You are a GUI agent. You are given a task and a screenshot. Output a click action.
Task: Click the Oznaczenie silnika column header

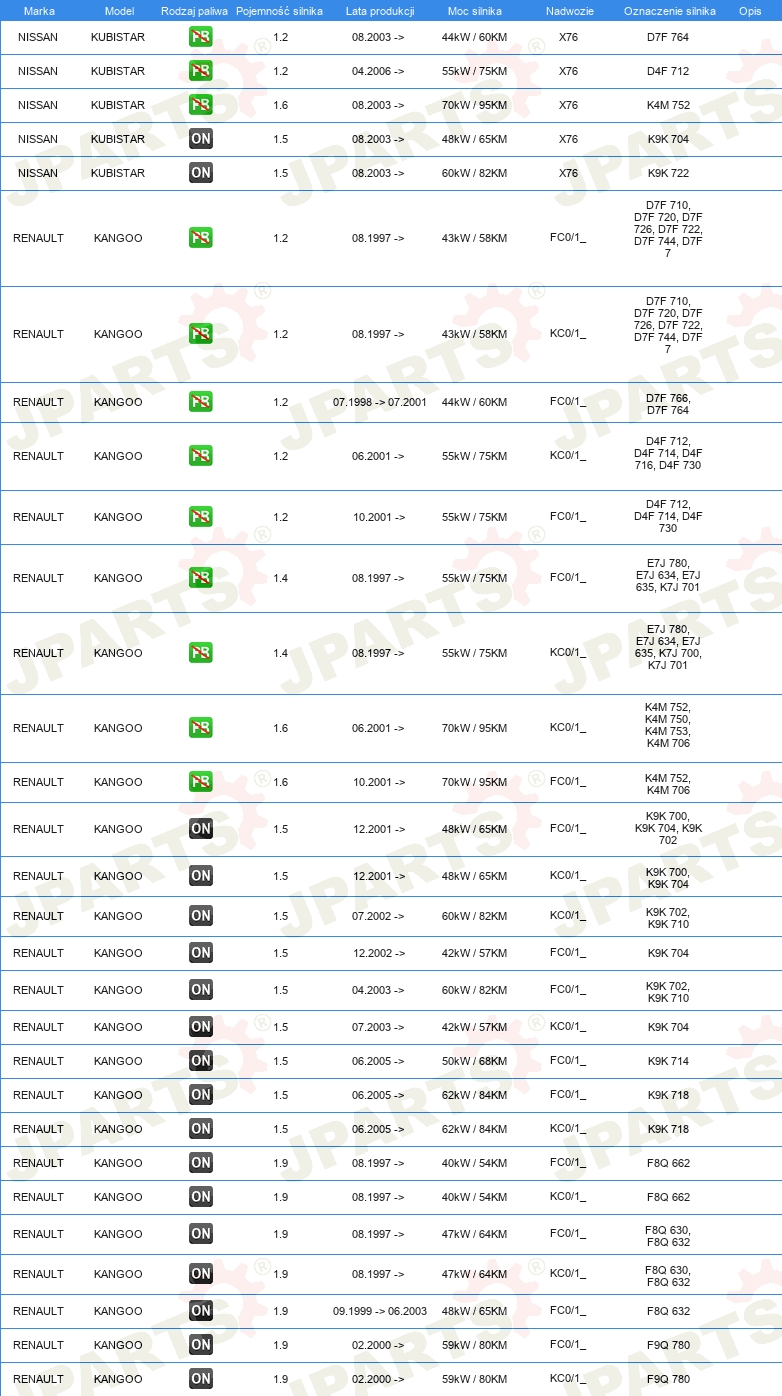670,11
